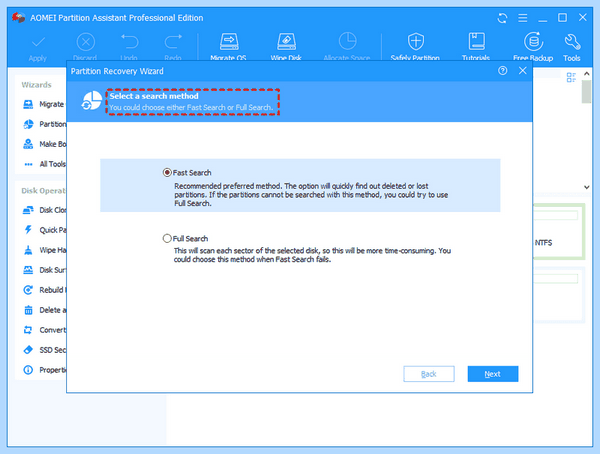Screen dimensions: 600x454
Task: Click the Back button
Action: [x=429, y=374]
